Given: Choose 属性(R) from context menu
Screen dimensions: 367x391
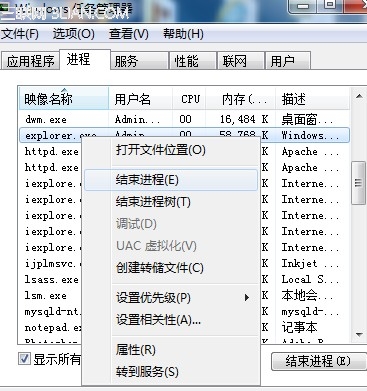Looking at the screenshot, I should 171,350.
